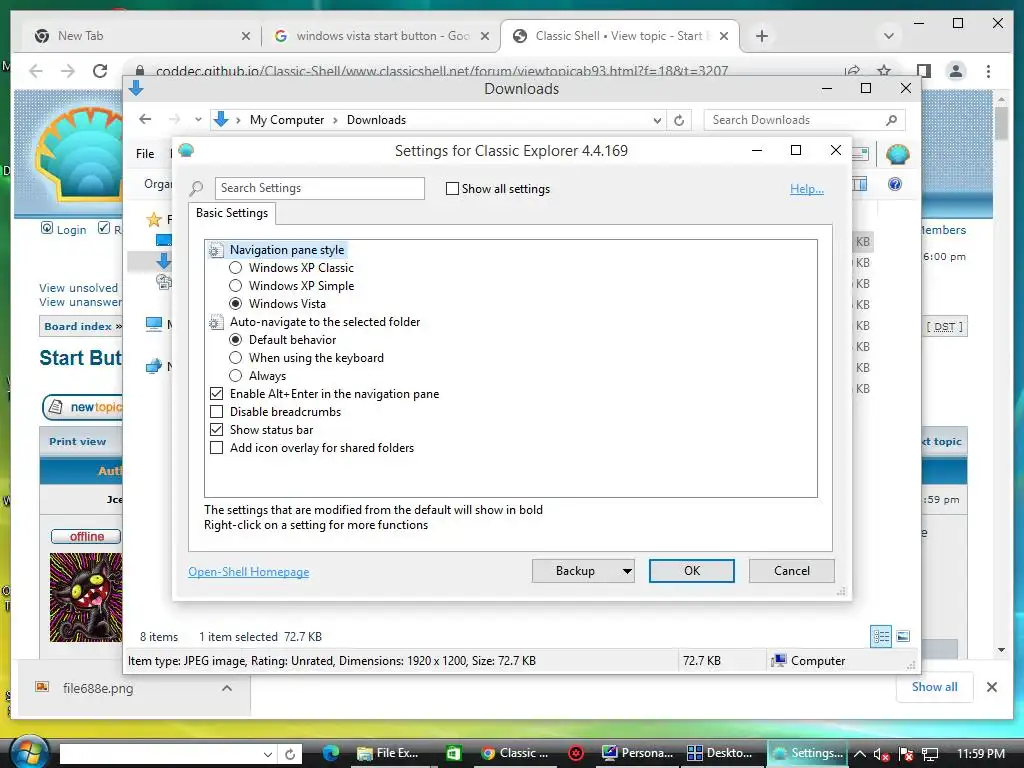1024x768 pixels.
Task: Switch to the Basic Settings tab
Action: 232,213
